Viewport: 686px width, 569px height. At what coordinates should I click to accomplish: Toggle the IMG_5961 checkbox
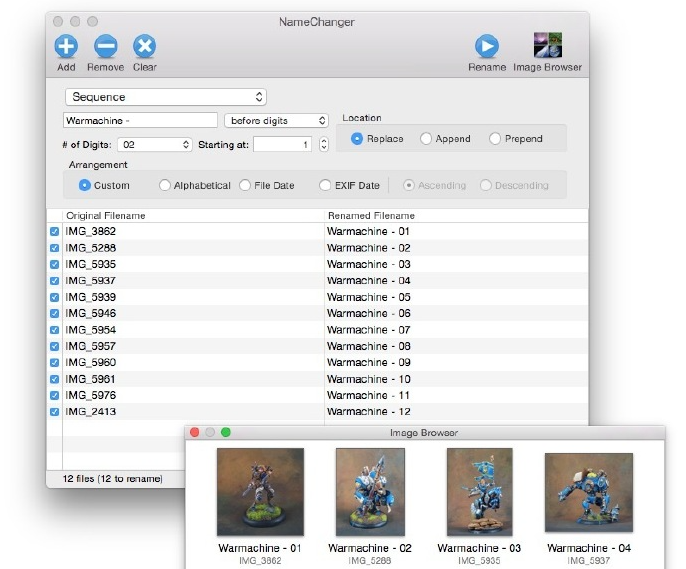click(55, 379)
